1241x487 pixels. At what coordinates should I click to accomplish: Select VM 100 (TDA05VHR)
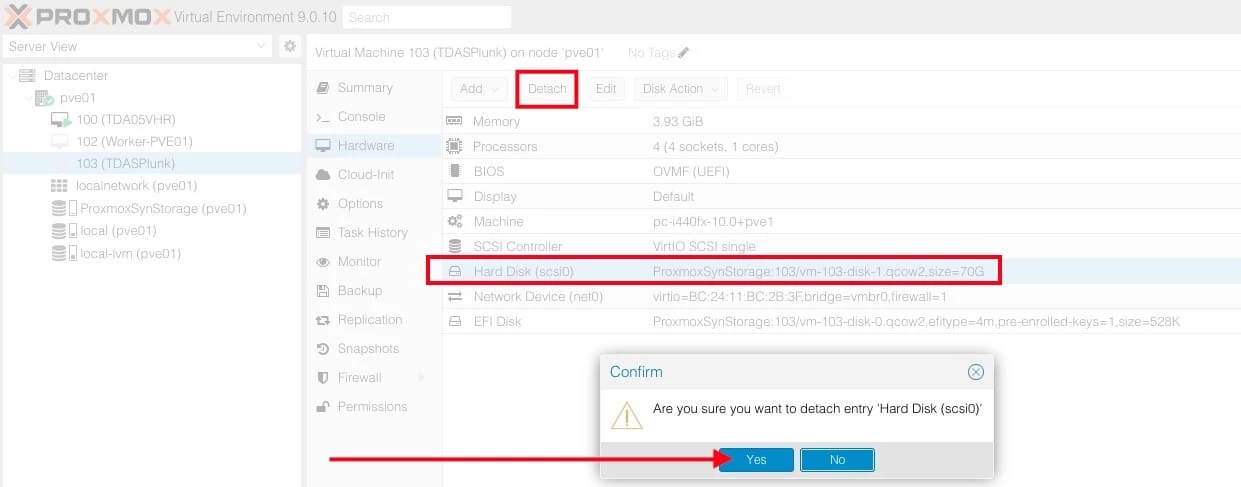pos(125,119)
